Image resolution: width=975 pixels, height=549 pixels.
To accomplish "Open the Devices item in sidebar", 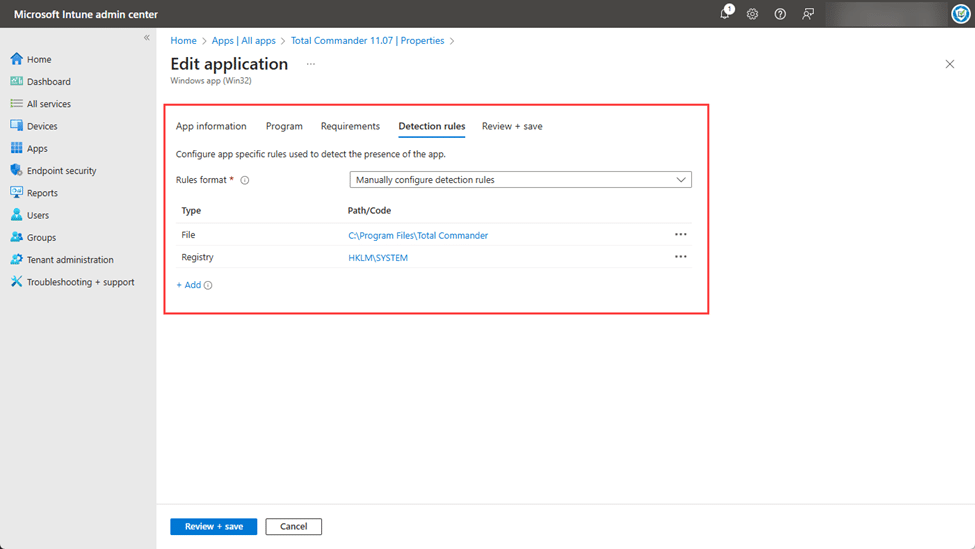I will pyautogui.click(x=42, y=126).
